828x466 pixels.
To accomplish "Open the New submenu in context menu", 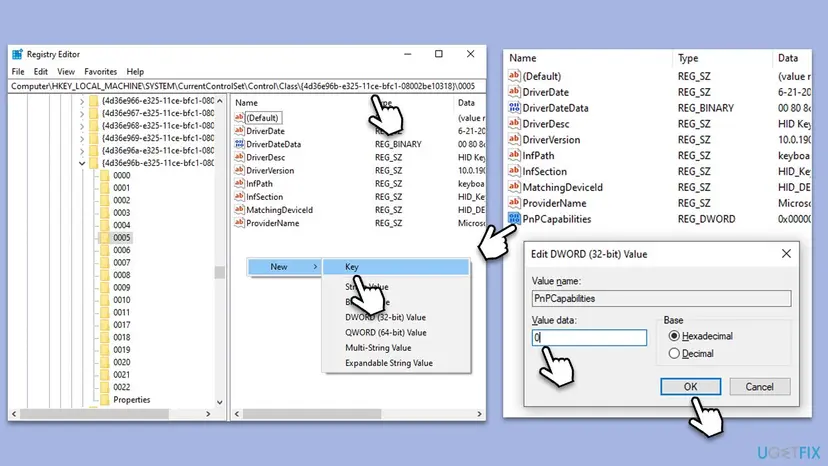I will [285, 267].
